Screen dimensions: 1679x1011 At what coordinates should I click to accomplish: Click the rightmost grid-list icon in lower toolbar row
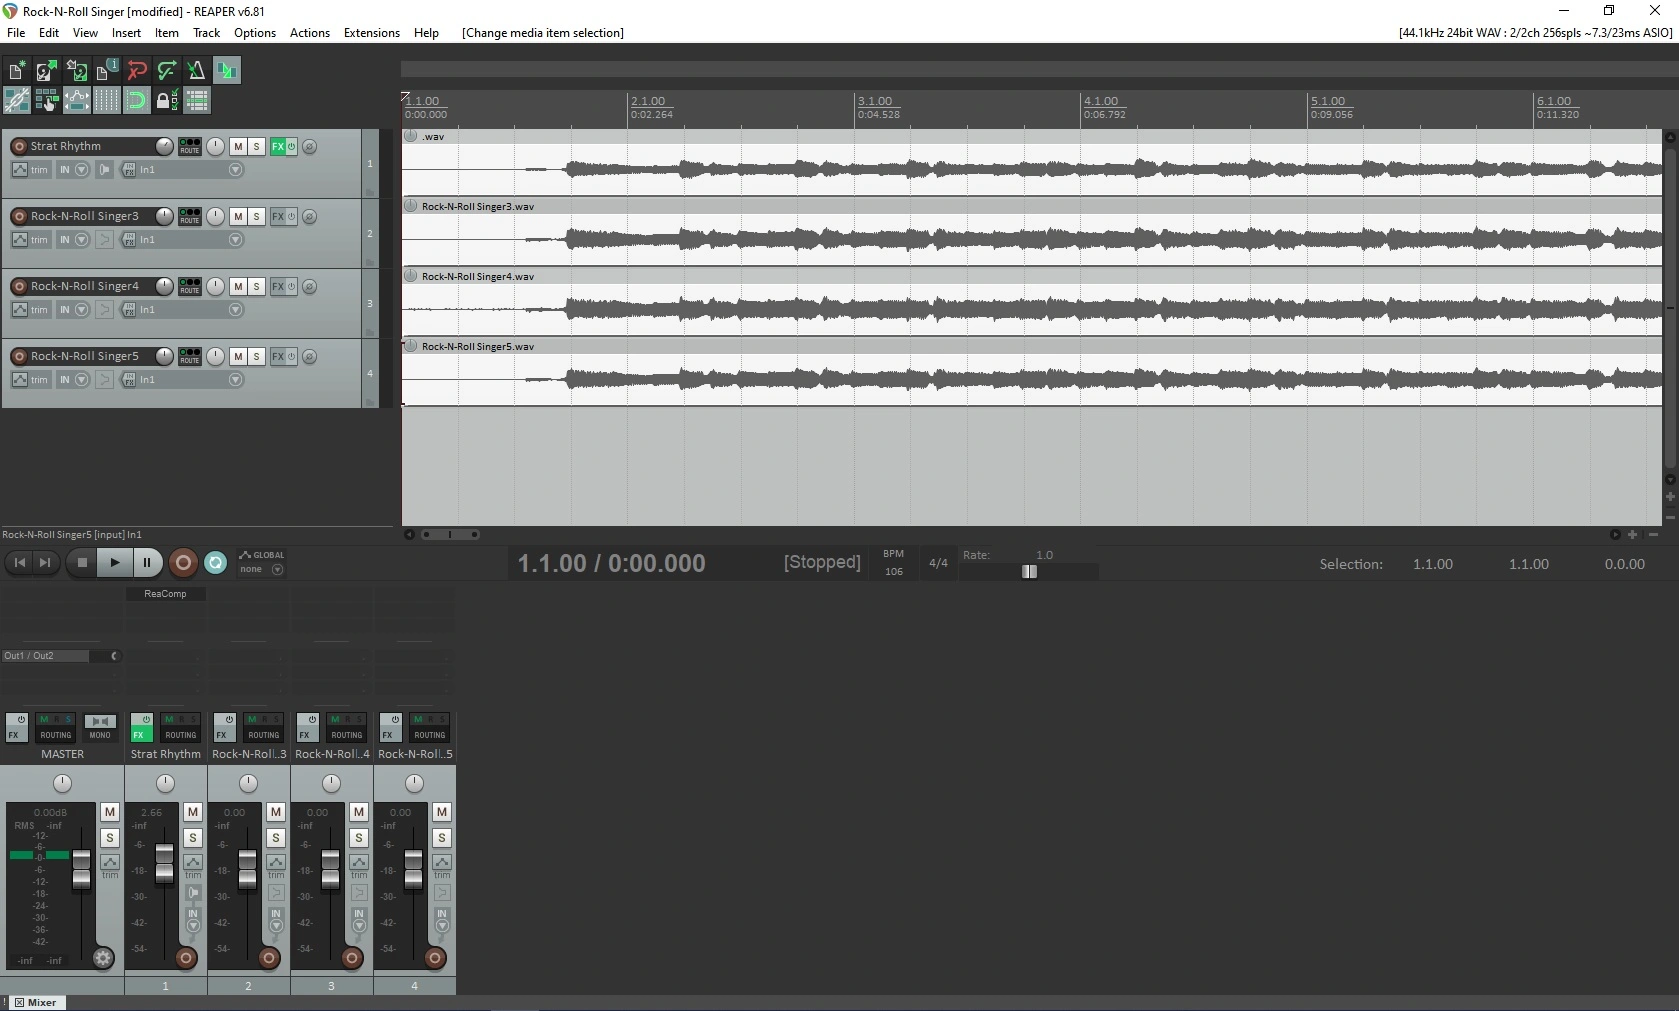(197, 100)
